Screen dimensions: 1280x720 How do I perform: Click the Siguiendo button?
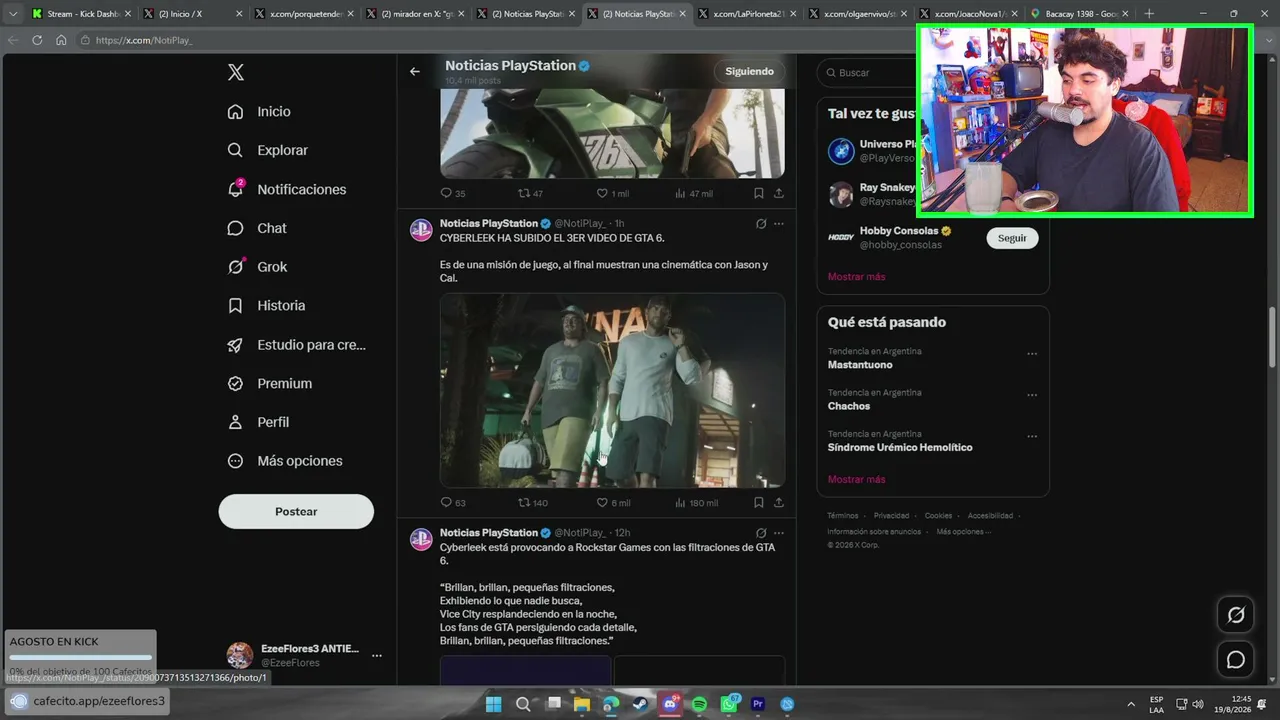point(749,71)
